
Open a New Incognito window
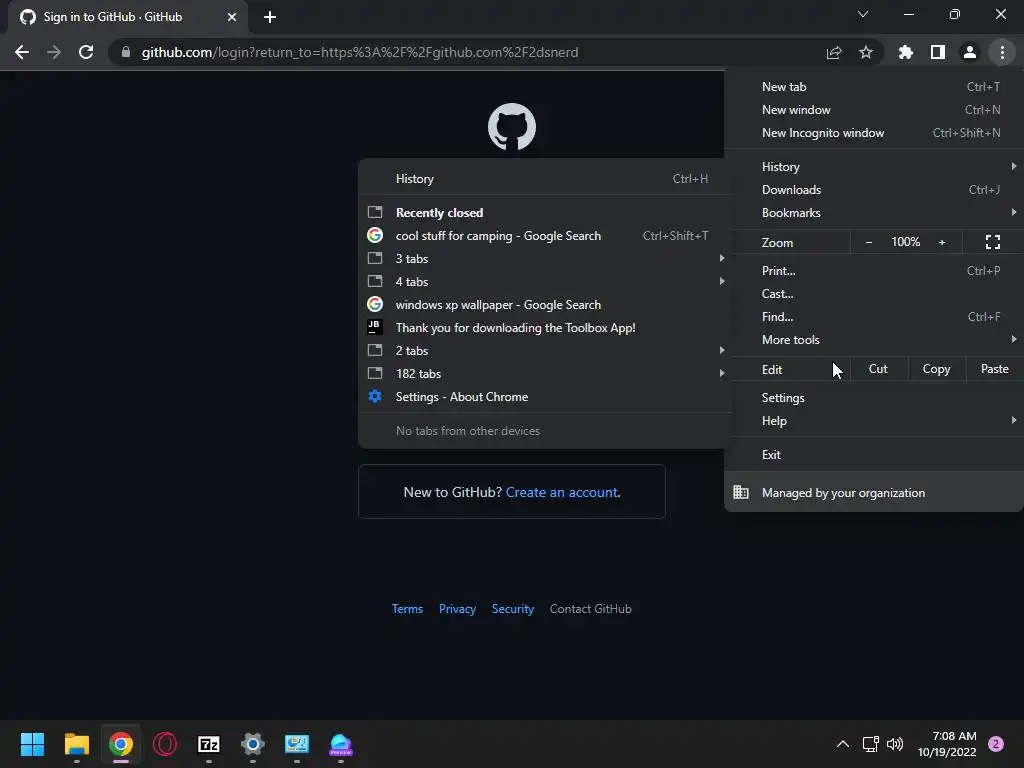pos(874,133)
